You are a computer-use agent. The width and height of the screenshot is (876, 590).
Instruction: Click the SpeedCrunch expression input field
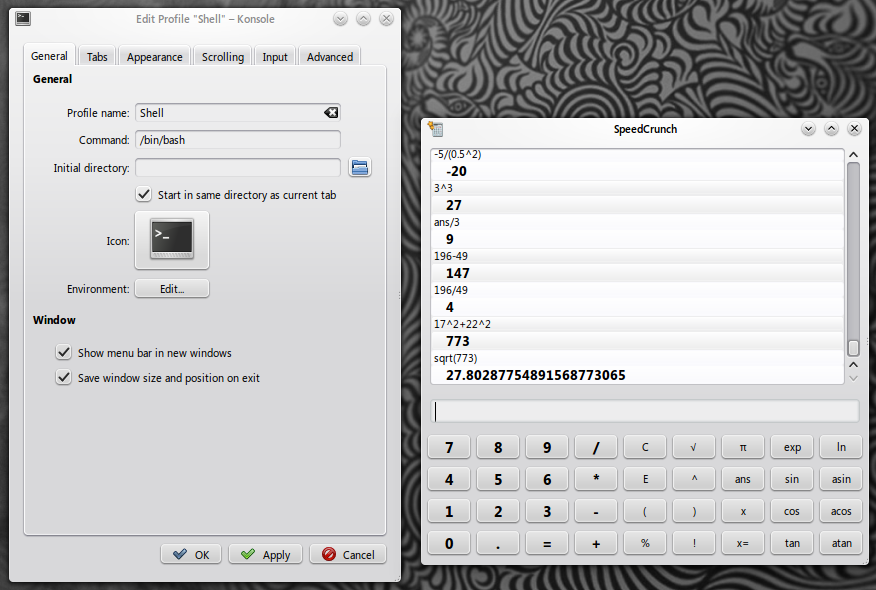pyautogui.click(x=645, y=411)
